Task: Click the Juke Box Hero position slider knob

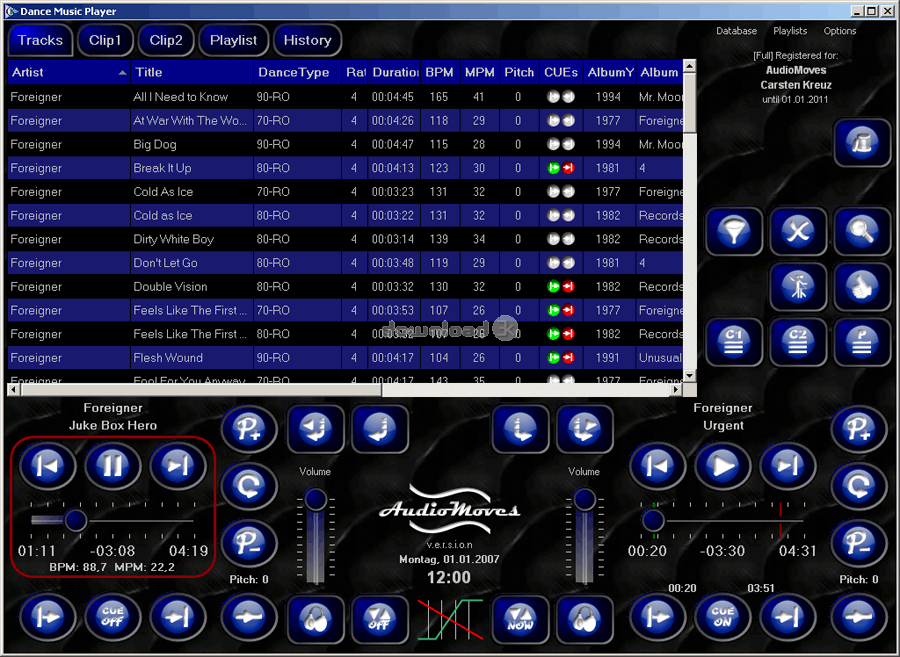Action: coord(75,520)
